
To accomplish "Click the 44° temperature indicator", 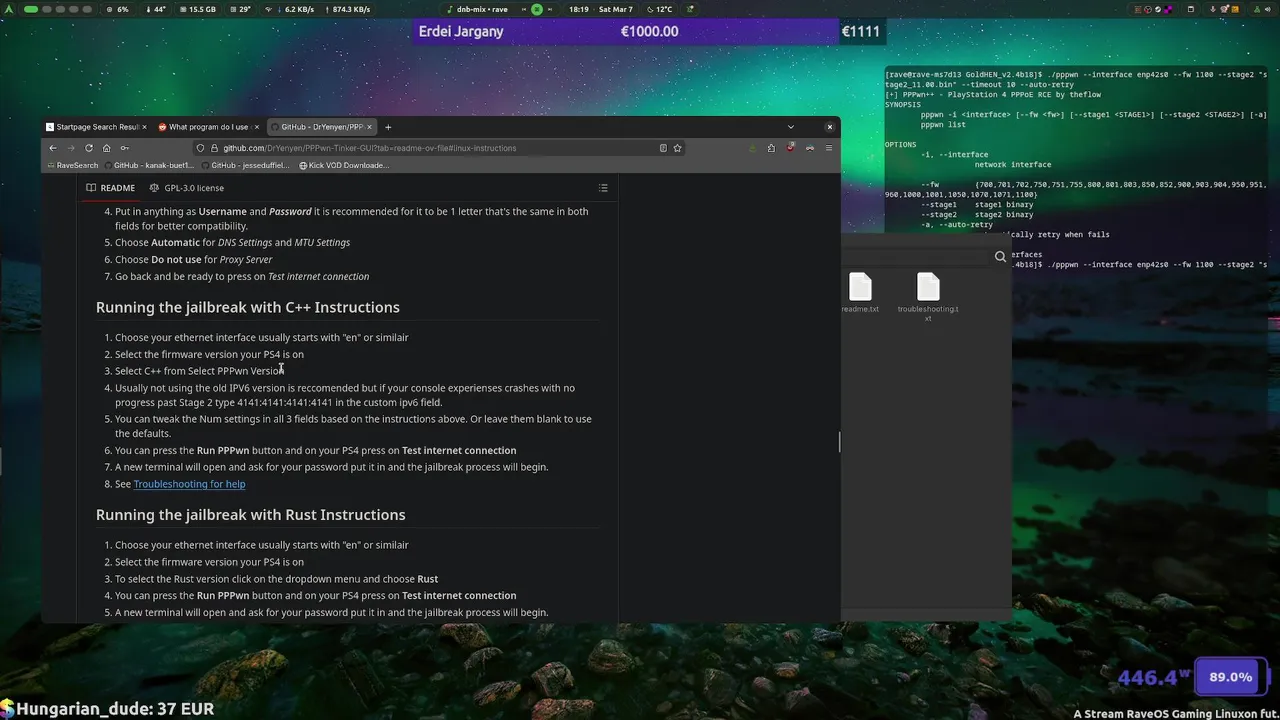I will click(x=157, y=9).
